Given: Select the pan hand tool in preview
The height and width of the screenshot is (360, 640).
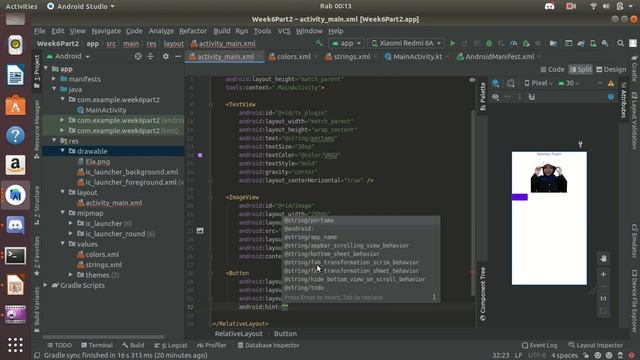Looking at the screenshot, I should (603, 258).
